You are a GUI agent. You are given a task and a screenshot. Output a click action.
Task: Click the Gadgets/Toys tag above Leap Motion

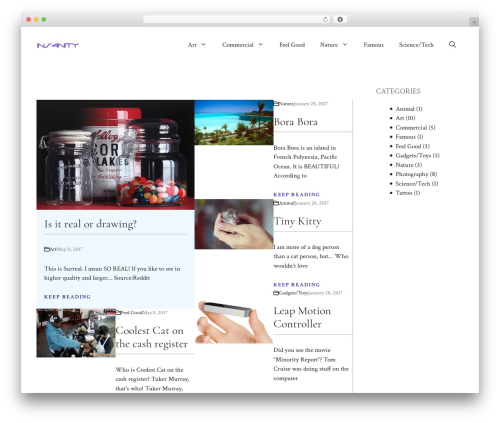[294, 293]
